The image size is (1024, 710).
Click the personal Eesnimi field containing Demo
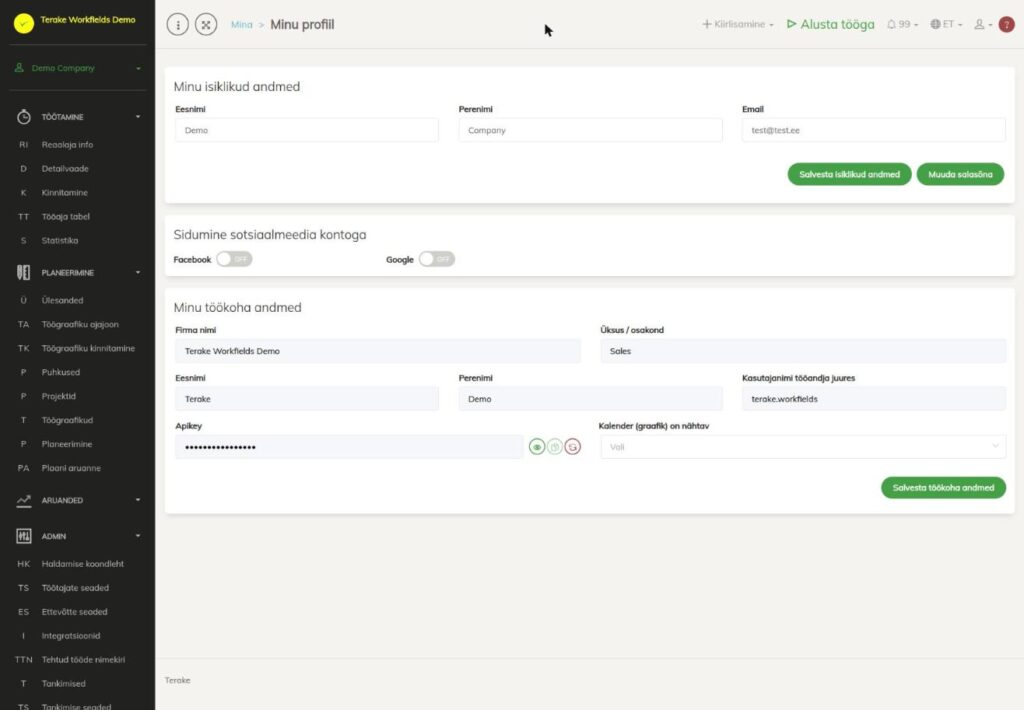click(307, 130)
